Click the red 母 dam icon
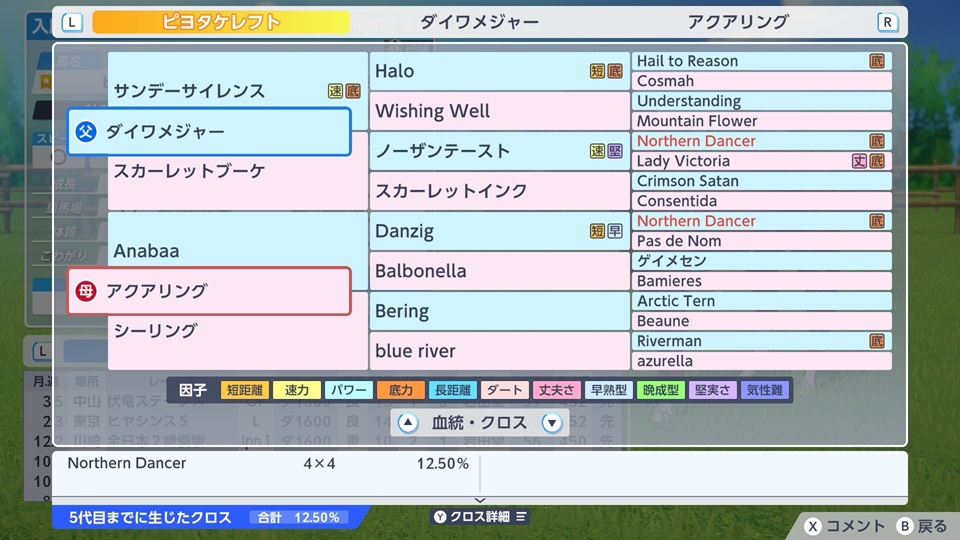This screenshot has height=540, width=960. [x=86, y=291]
